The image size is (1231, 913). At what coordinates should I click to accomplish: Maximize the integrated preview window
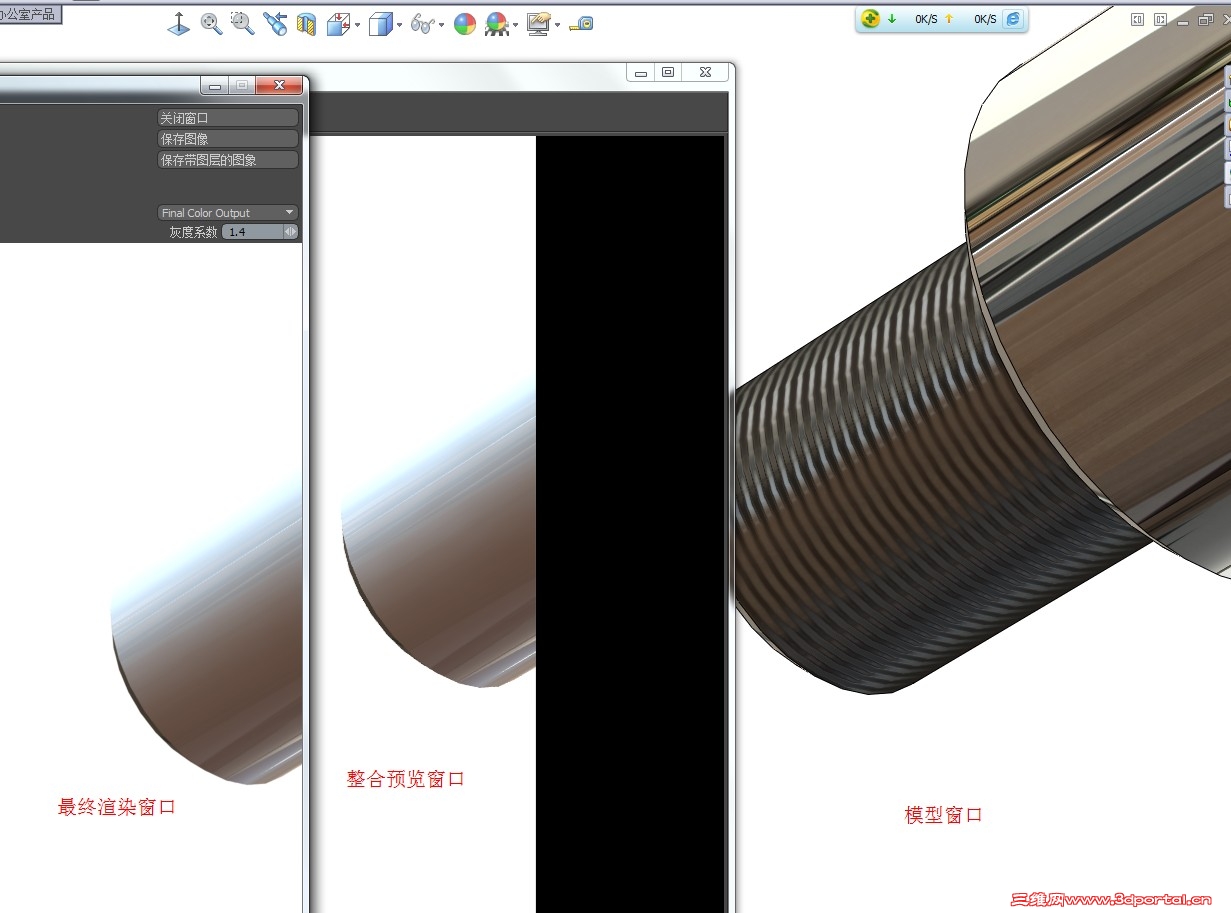click(668, 73)
